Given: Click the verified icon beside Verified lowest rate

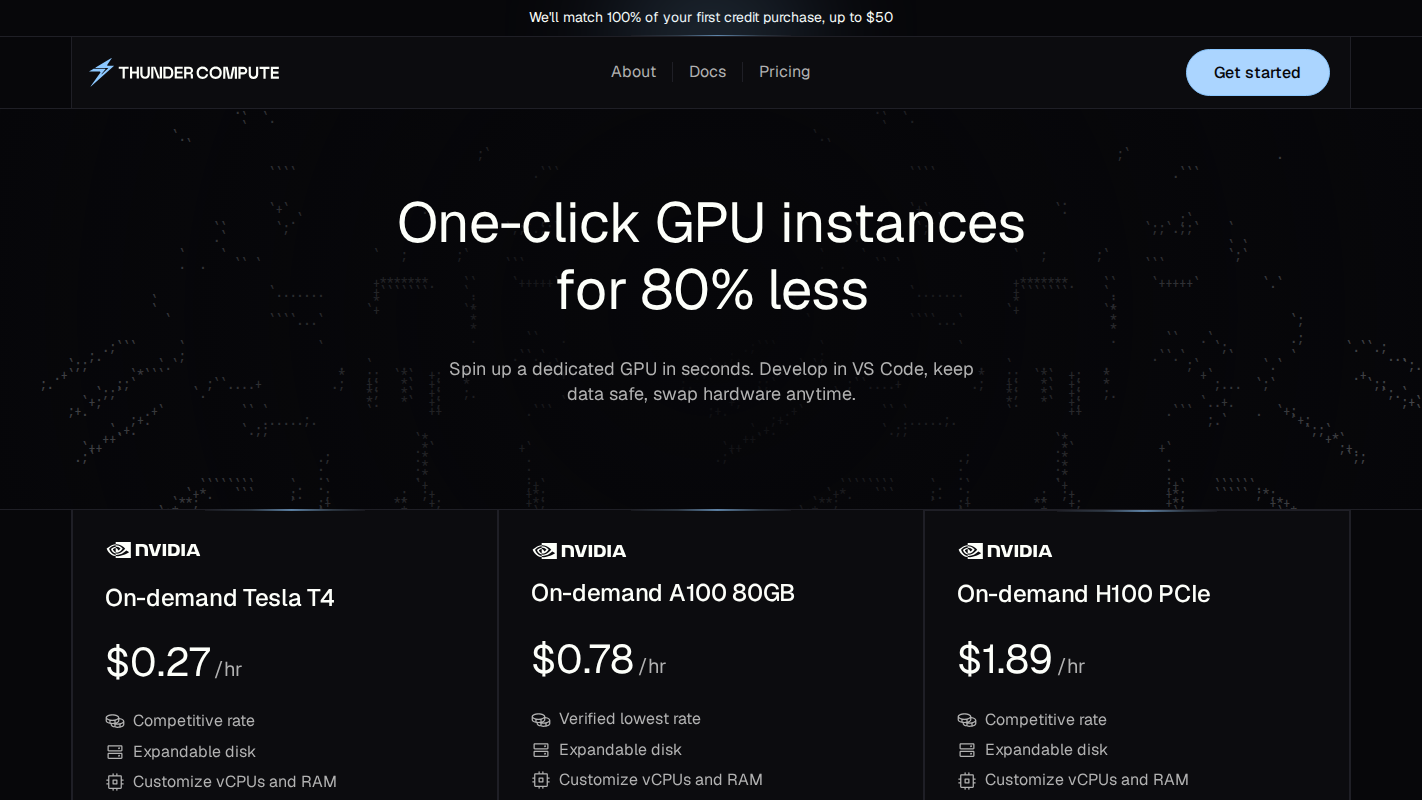Looking at the screenshot, I should click(x=540, y=719).
